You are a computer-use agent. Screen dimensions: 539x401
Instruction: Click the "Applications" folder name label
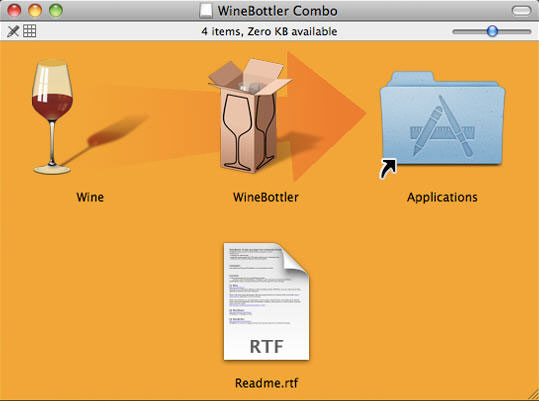(442, 198)
